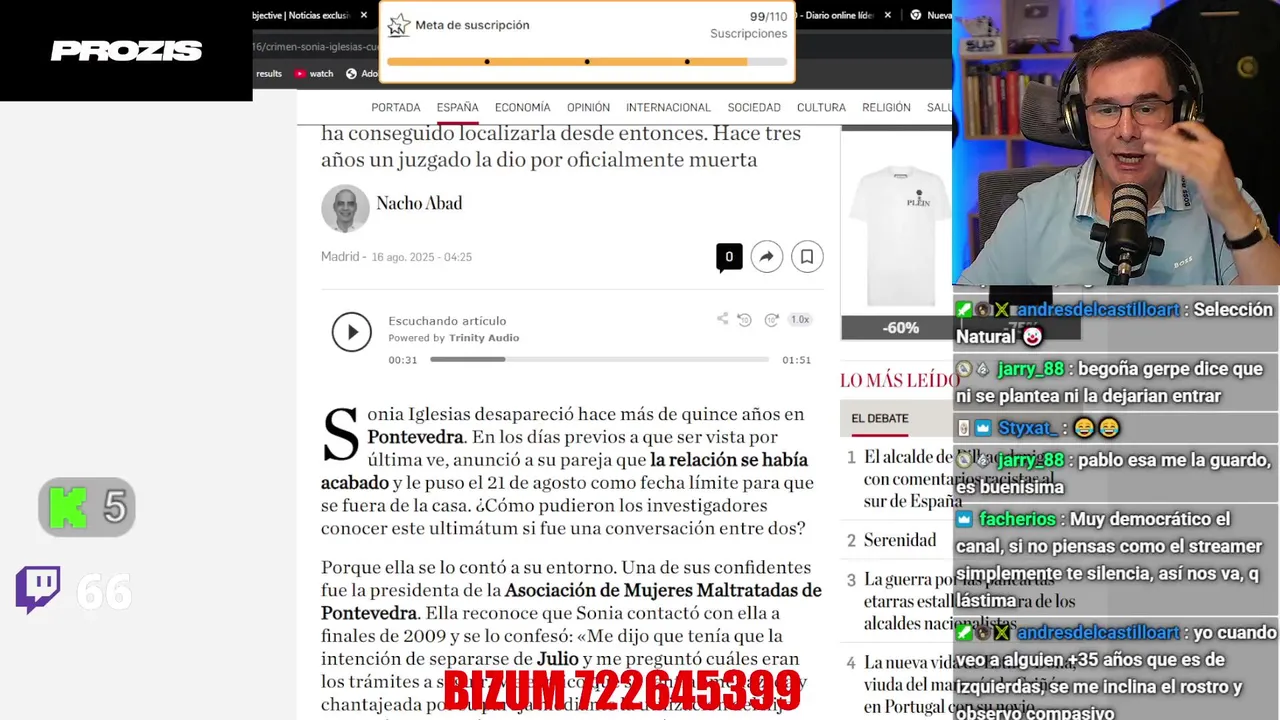Click the bold 'Pontevedra' in first paragraph
1280x720 pixels.
click(415, 437)
